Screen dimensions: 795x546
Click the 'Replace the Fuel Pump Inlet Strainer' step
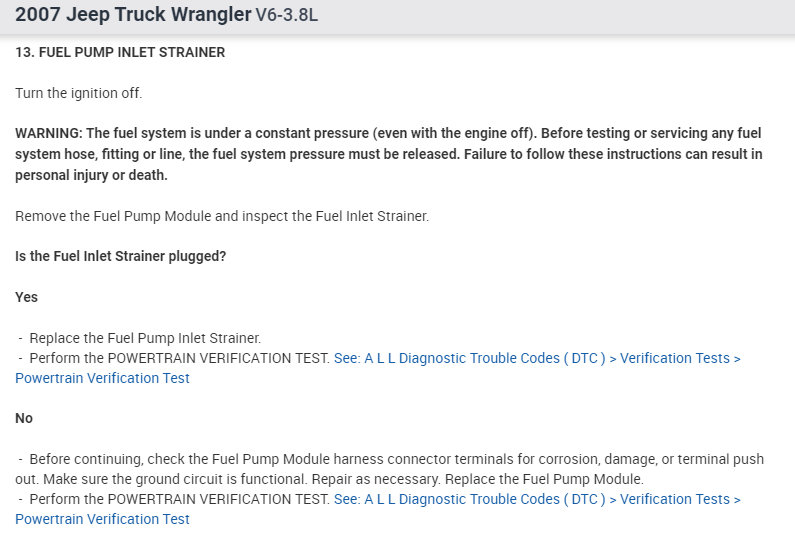pyautogui.click(x=145, y=338)
